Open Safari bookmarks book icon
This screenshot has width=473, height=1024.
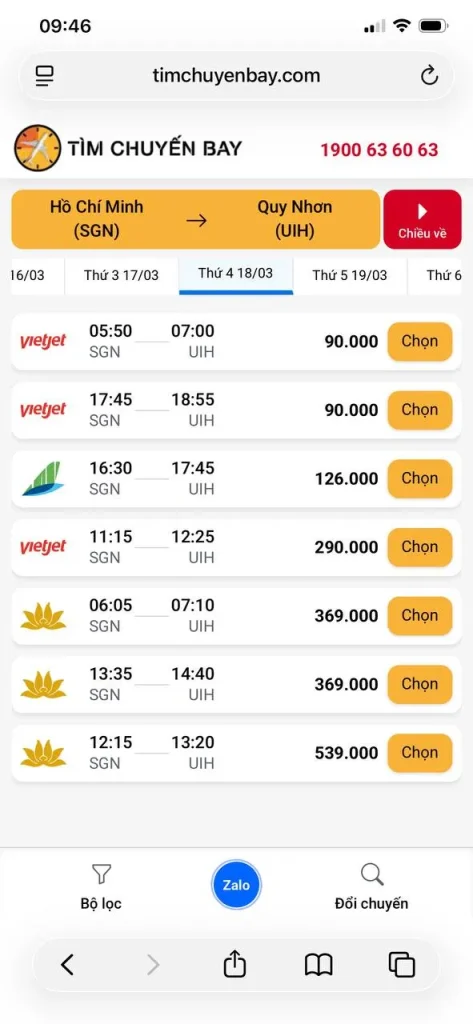click(x=318, y=965)
